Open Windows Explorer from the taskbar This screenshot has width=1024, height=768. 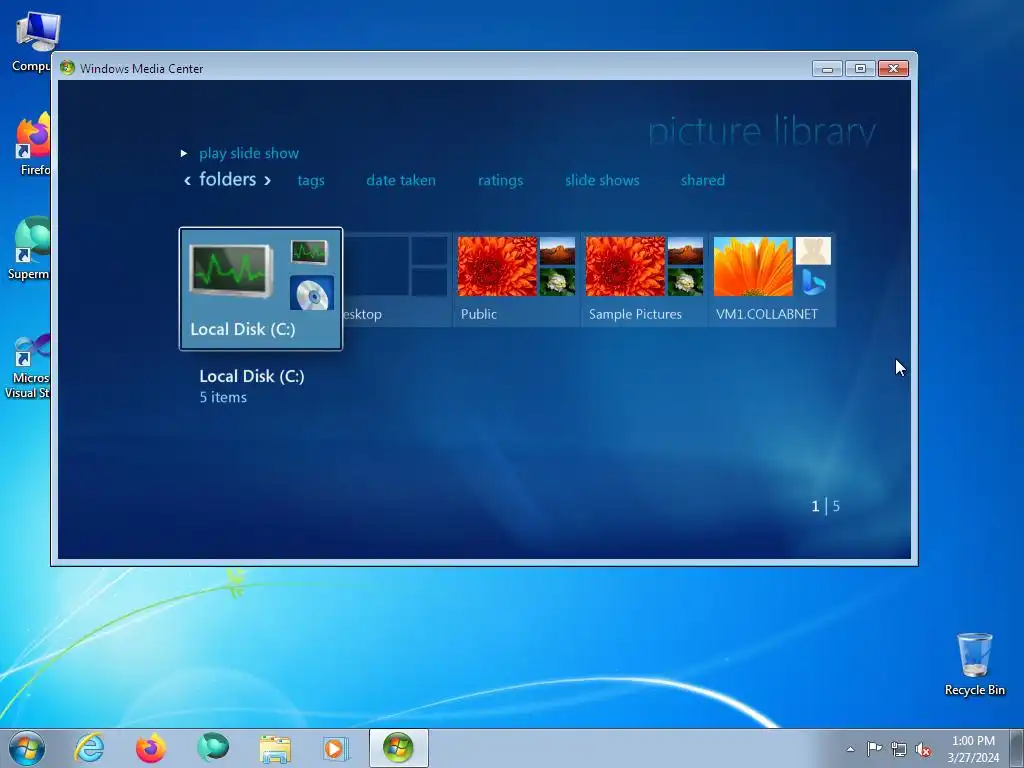[275, 748]
